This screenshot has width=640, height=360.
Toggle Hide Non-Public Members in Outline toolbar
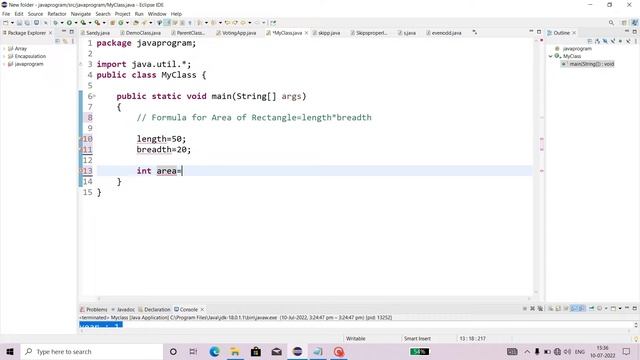coord(620,41)
